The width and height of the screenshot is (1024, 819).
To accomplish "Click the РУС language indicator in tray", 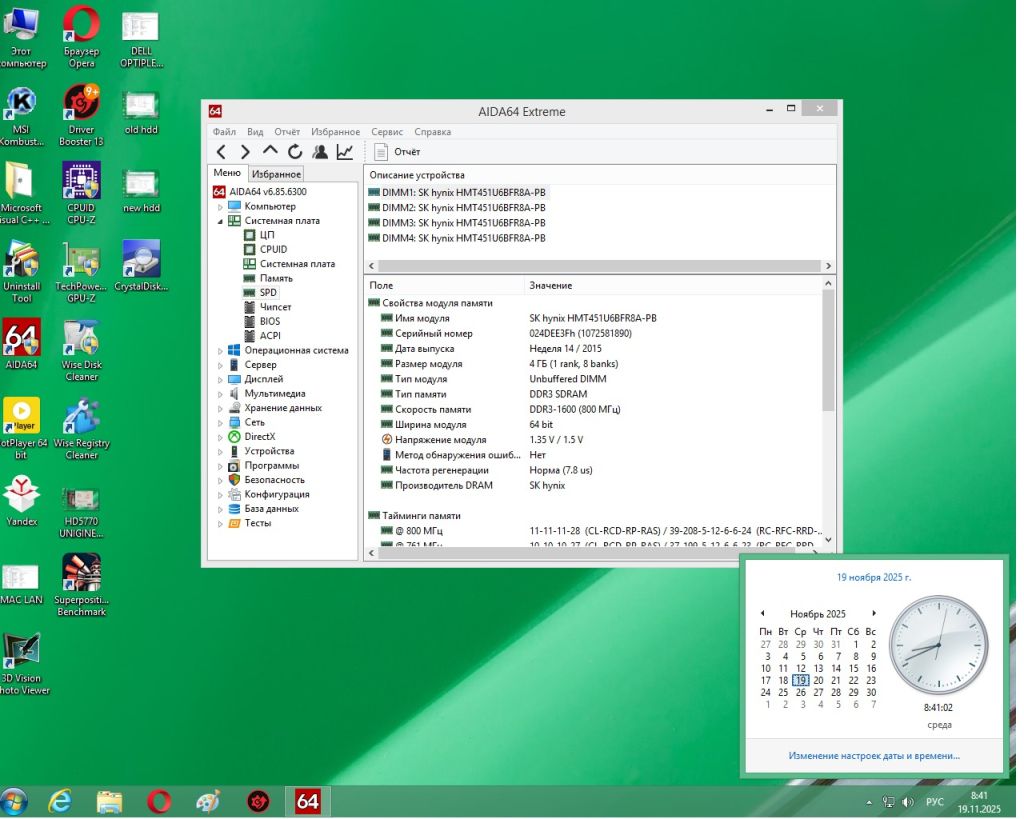I will 935,802.
